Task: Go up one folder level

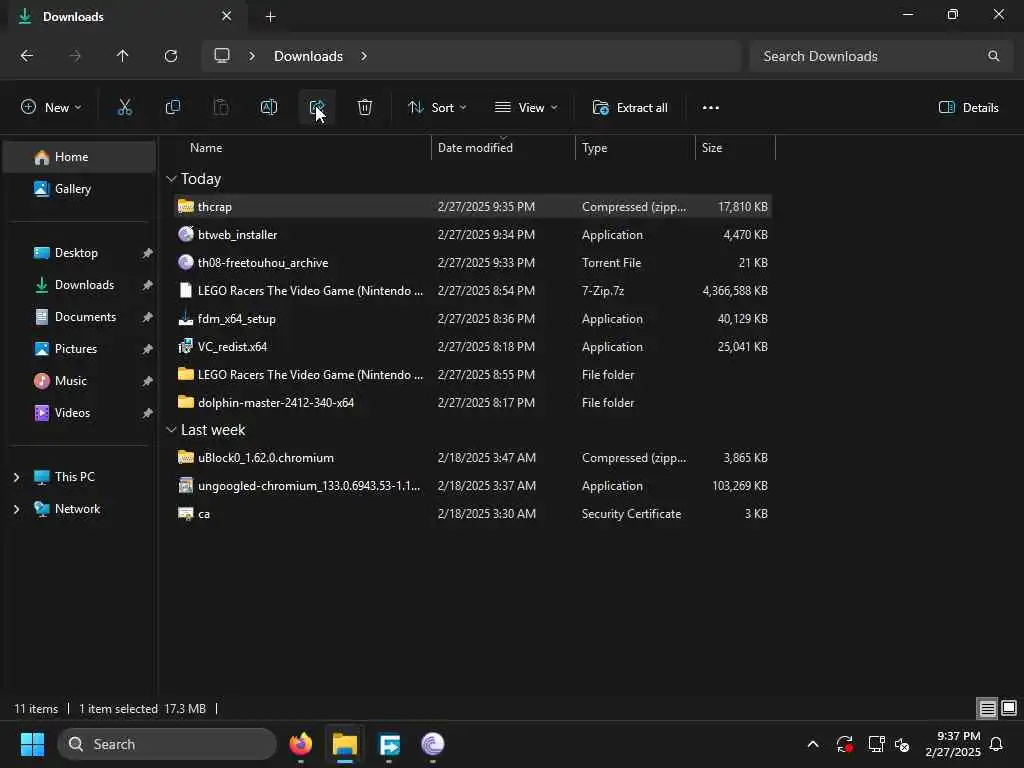Action: (x=122, y=56)
